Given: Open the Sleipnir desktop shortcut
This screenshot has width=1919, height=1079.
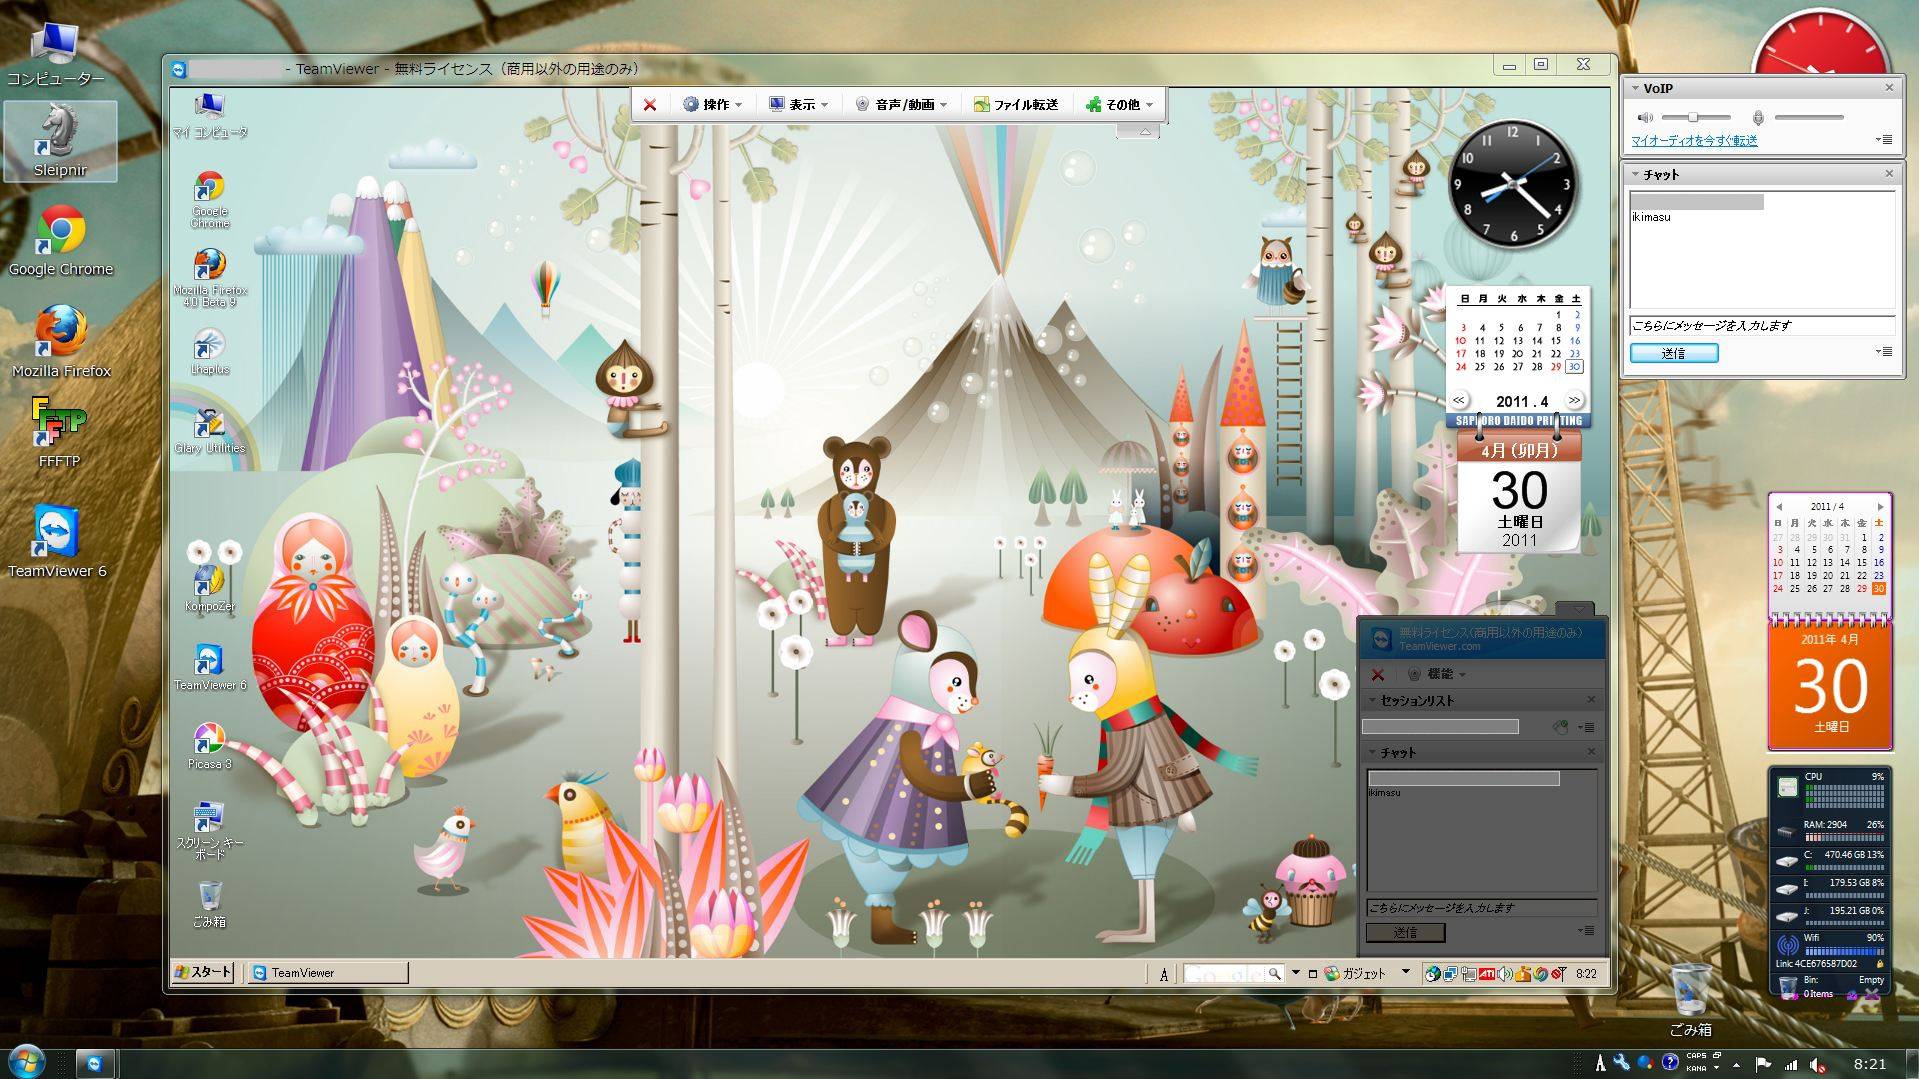Looking at the screenshot, I should tap(60, 141).
